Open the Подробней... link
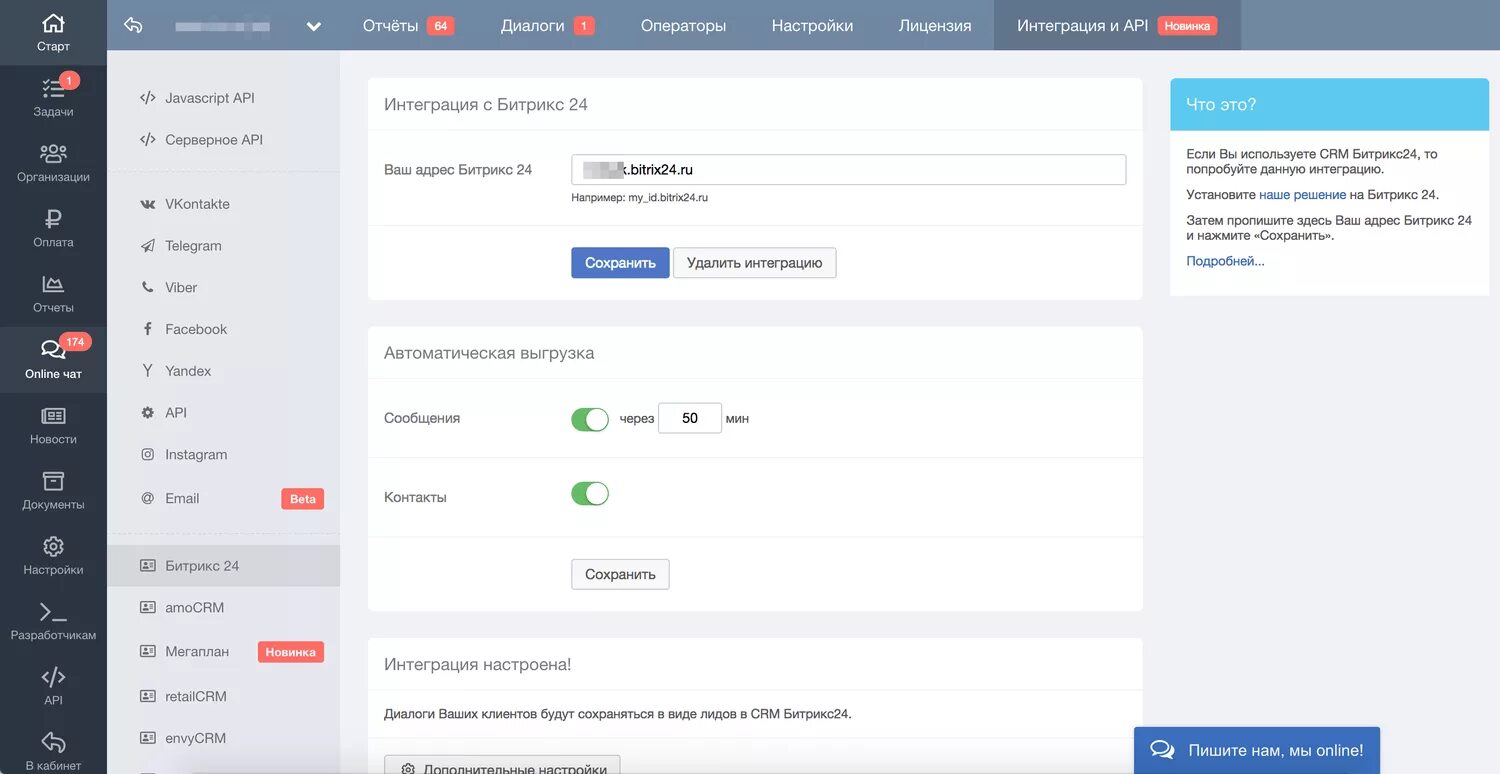The width and height of the screenshot is (1500, 774). pos(1225,261)
